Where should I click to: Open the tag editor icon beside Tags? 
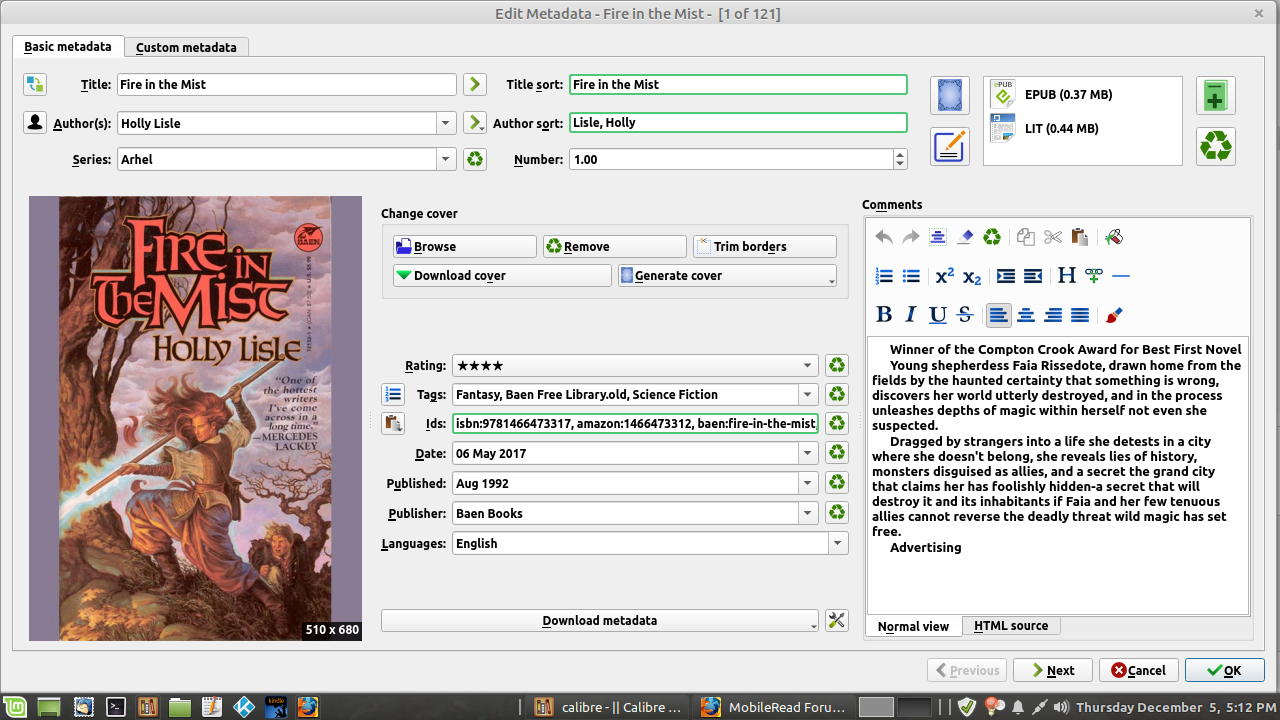pyautogui.click(x=393, y=394)
